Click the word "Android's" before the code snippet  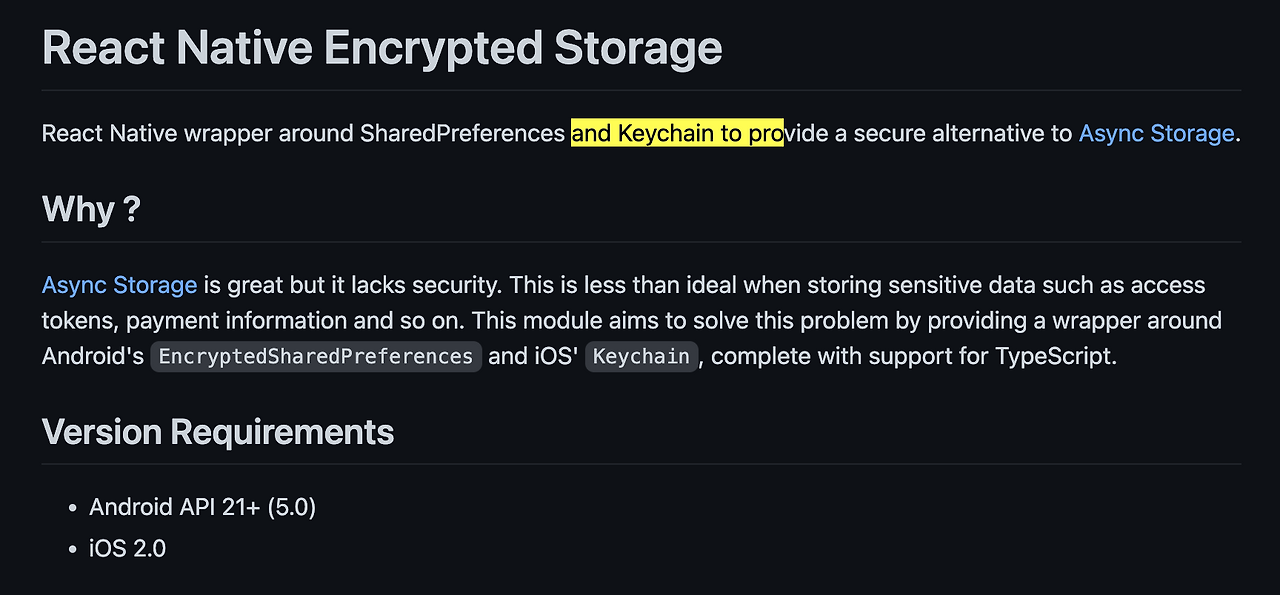click(93, 357)
